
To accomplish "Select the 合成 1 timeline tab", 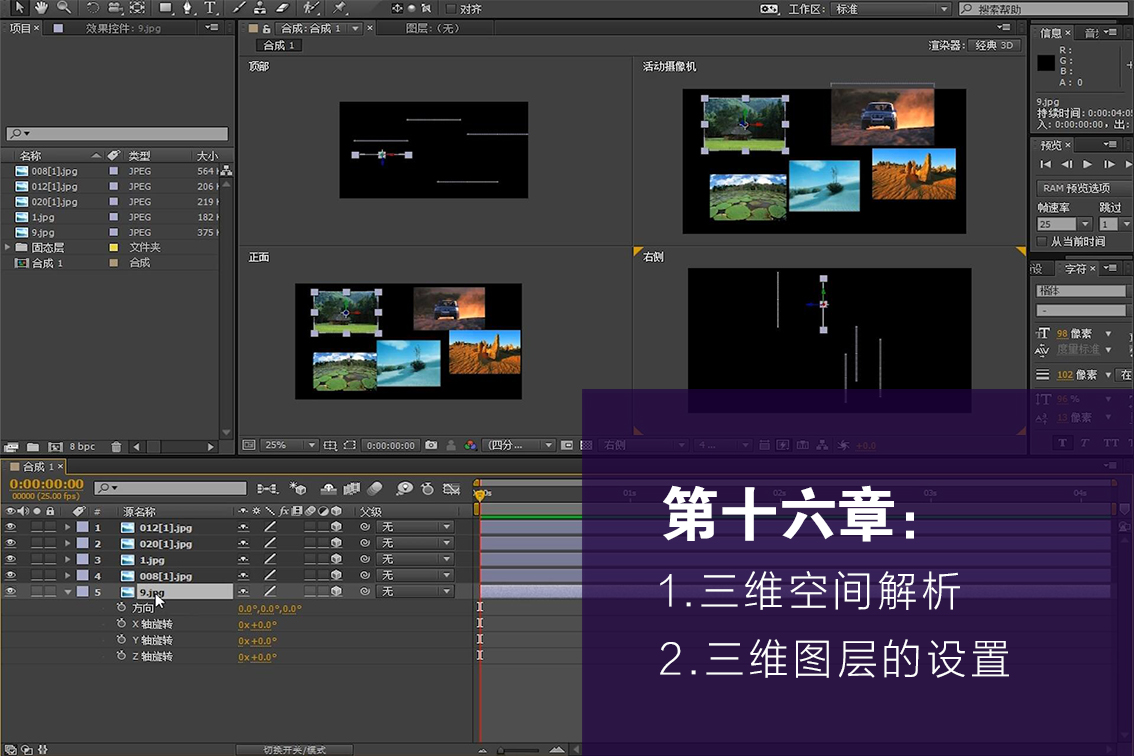I will click(x=38, y=467).
